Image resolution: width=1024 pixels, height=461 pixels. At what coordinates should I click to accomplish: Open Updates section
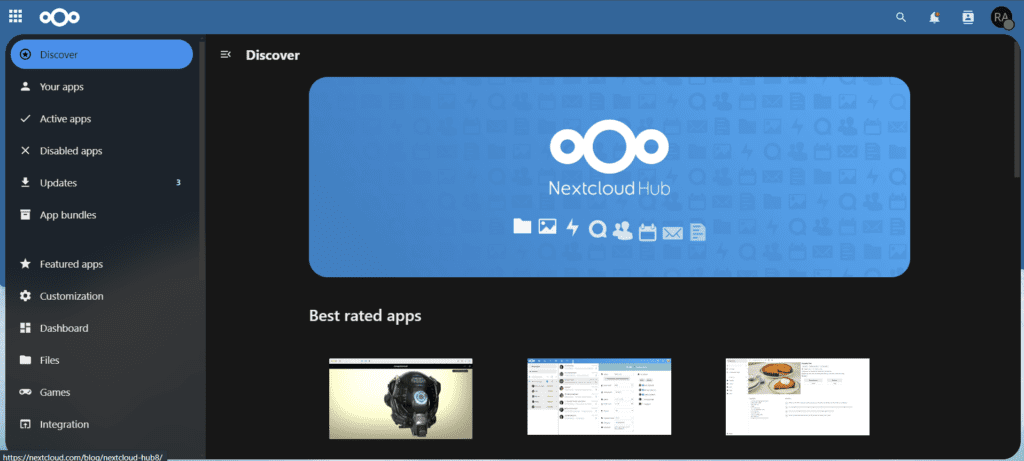pyautogui.click(x=102, y=183)
